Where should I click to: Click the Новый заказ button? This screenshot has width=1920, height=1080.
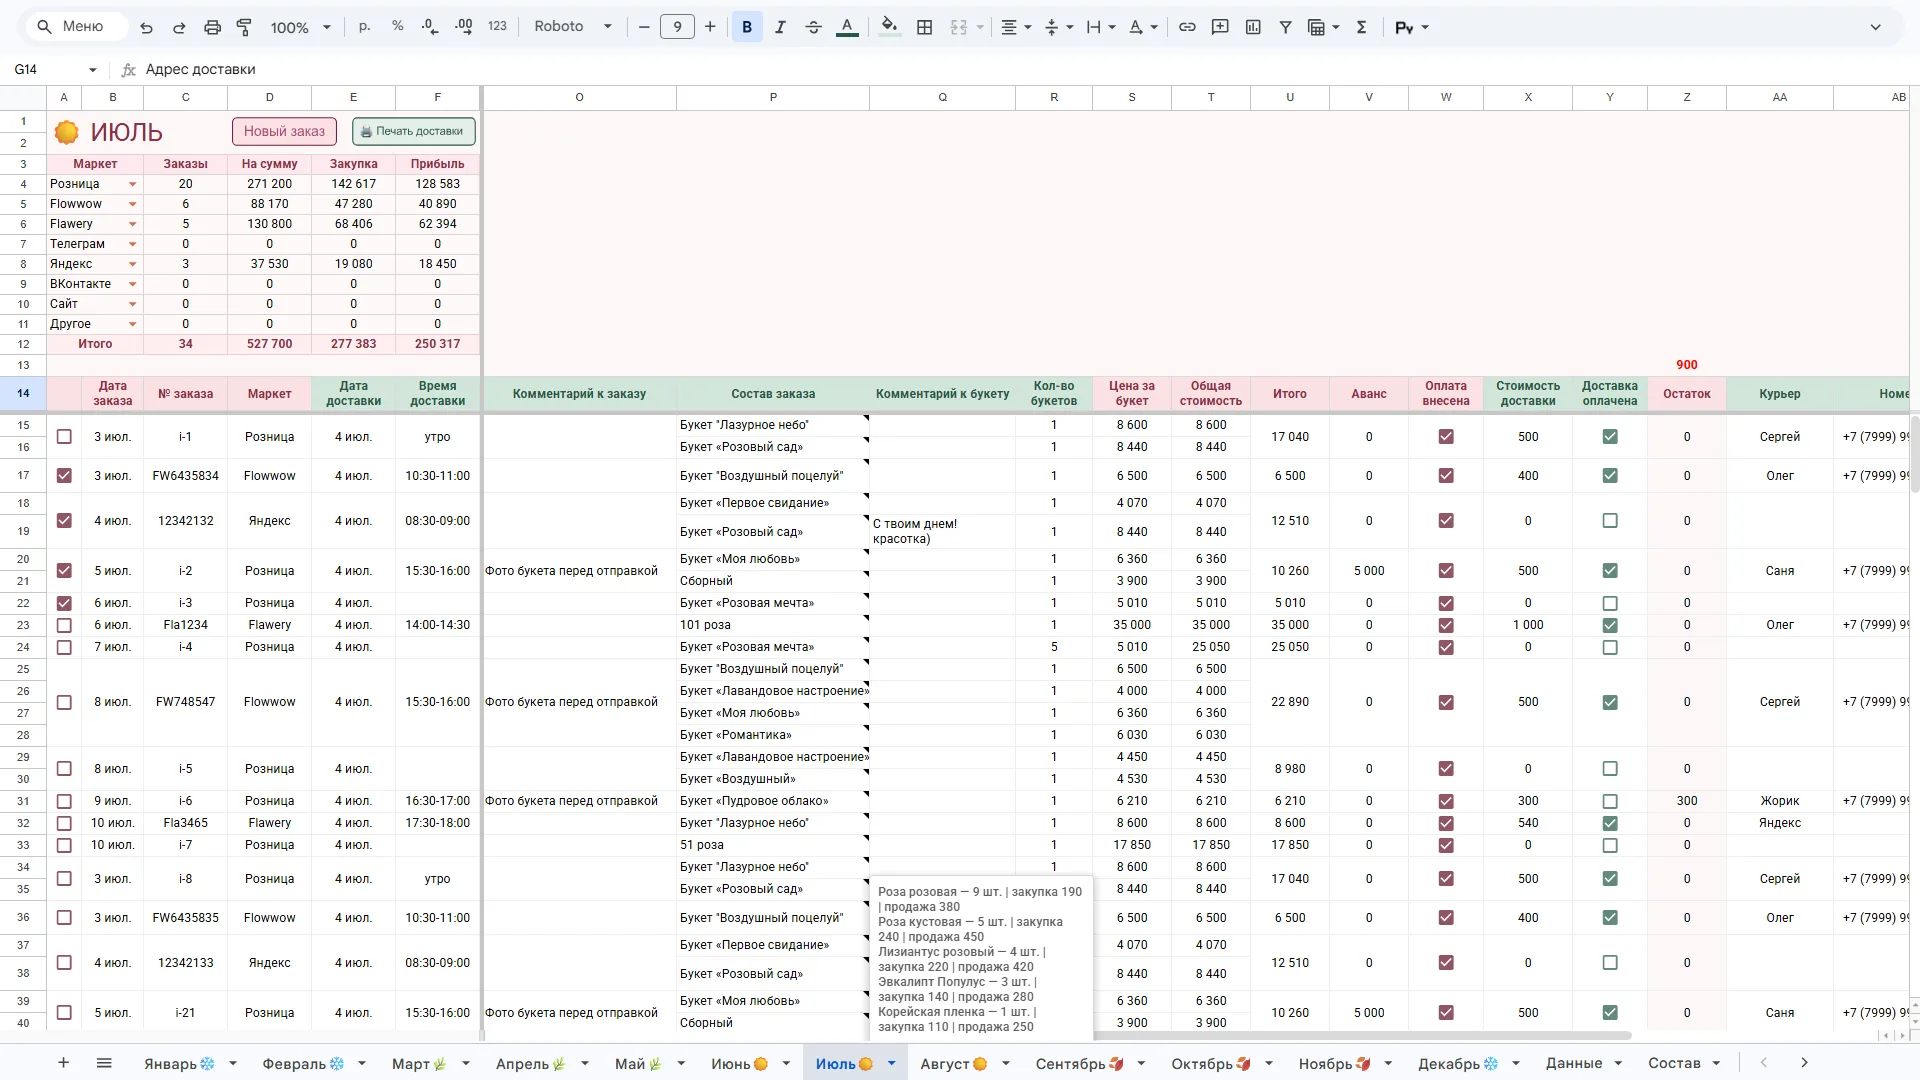pos(284,131)
